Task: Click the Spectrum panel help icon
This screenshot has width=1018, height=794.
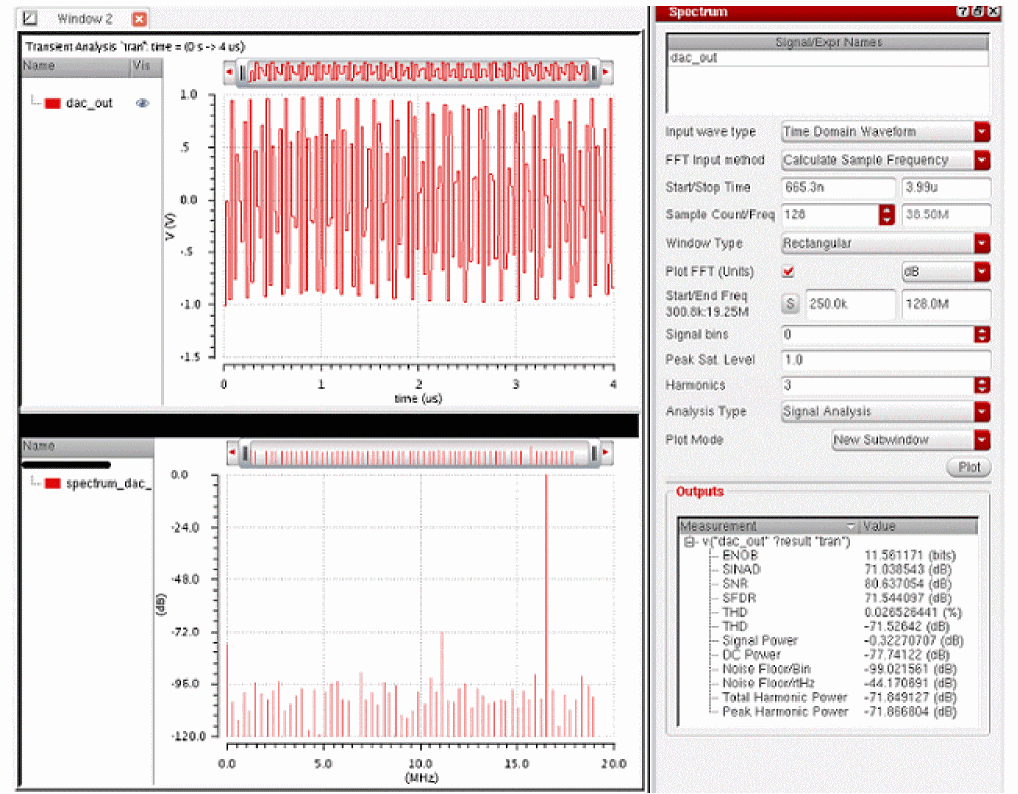Action: (962, 12)
